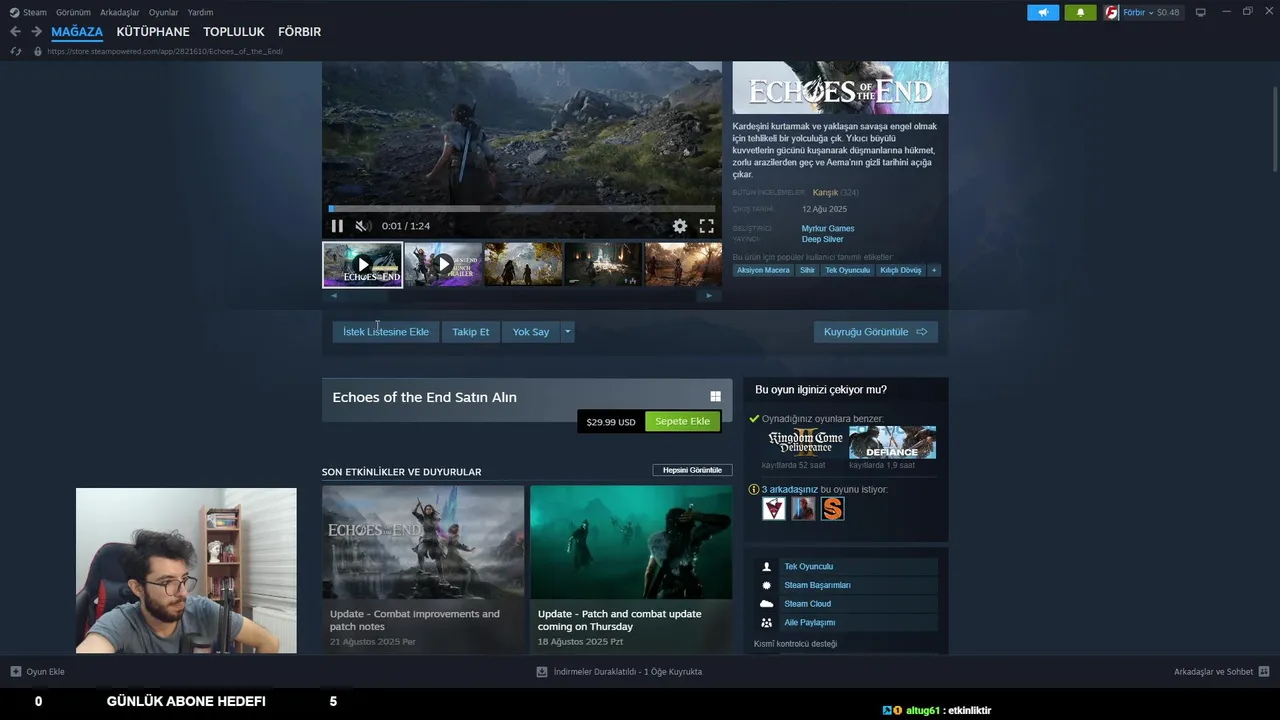Click the Aile Paylaşımı family icon

tap(767, 623)
